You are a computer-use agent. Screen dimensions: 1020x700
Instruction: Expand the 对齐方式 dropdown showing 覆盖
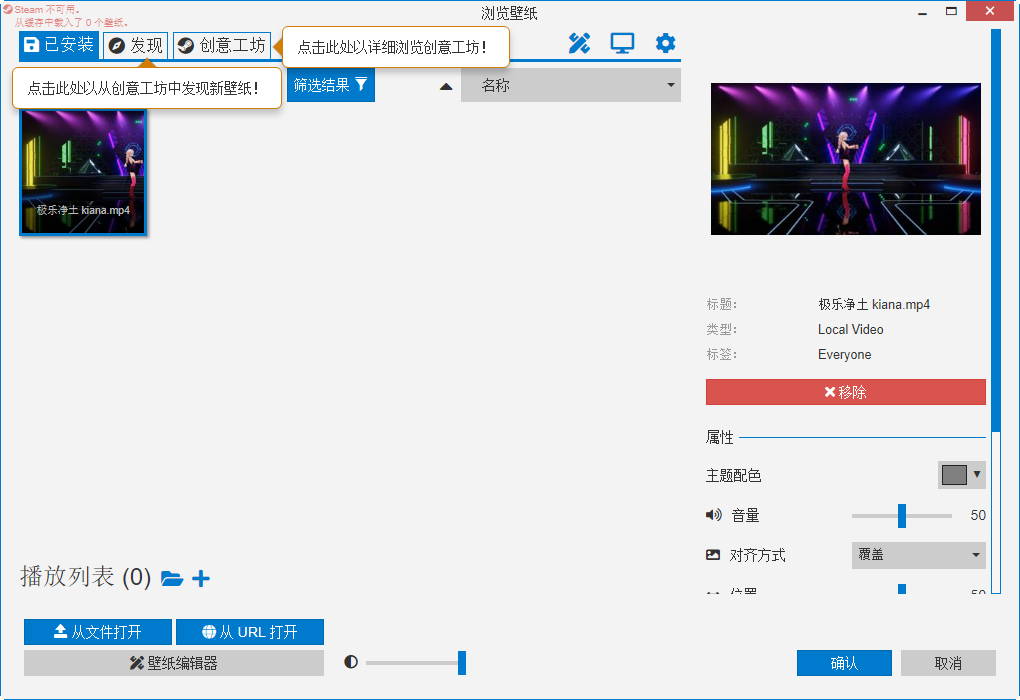point(919,555)
